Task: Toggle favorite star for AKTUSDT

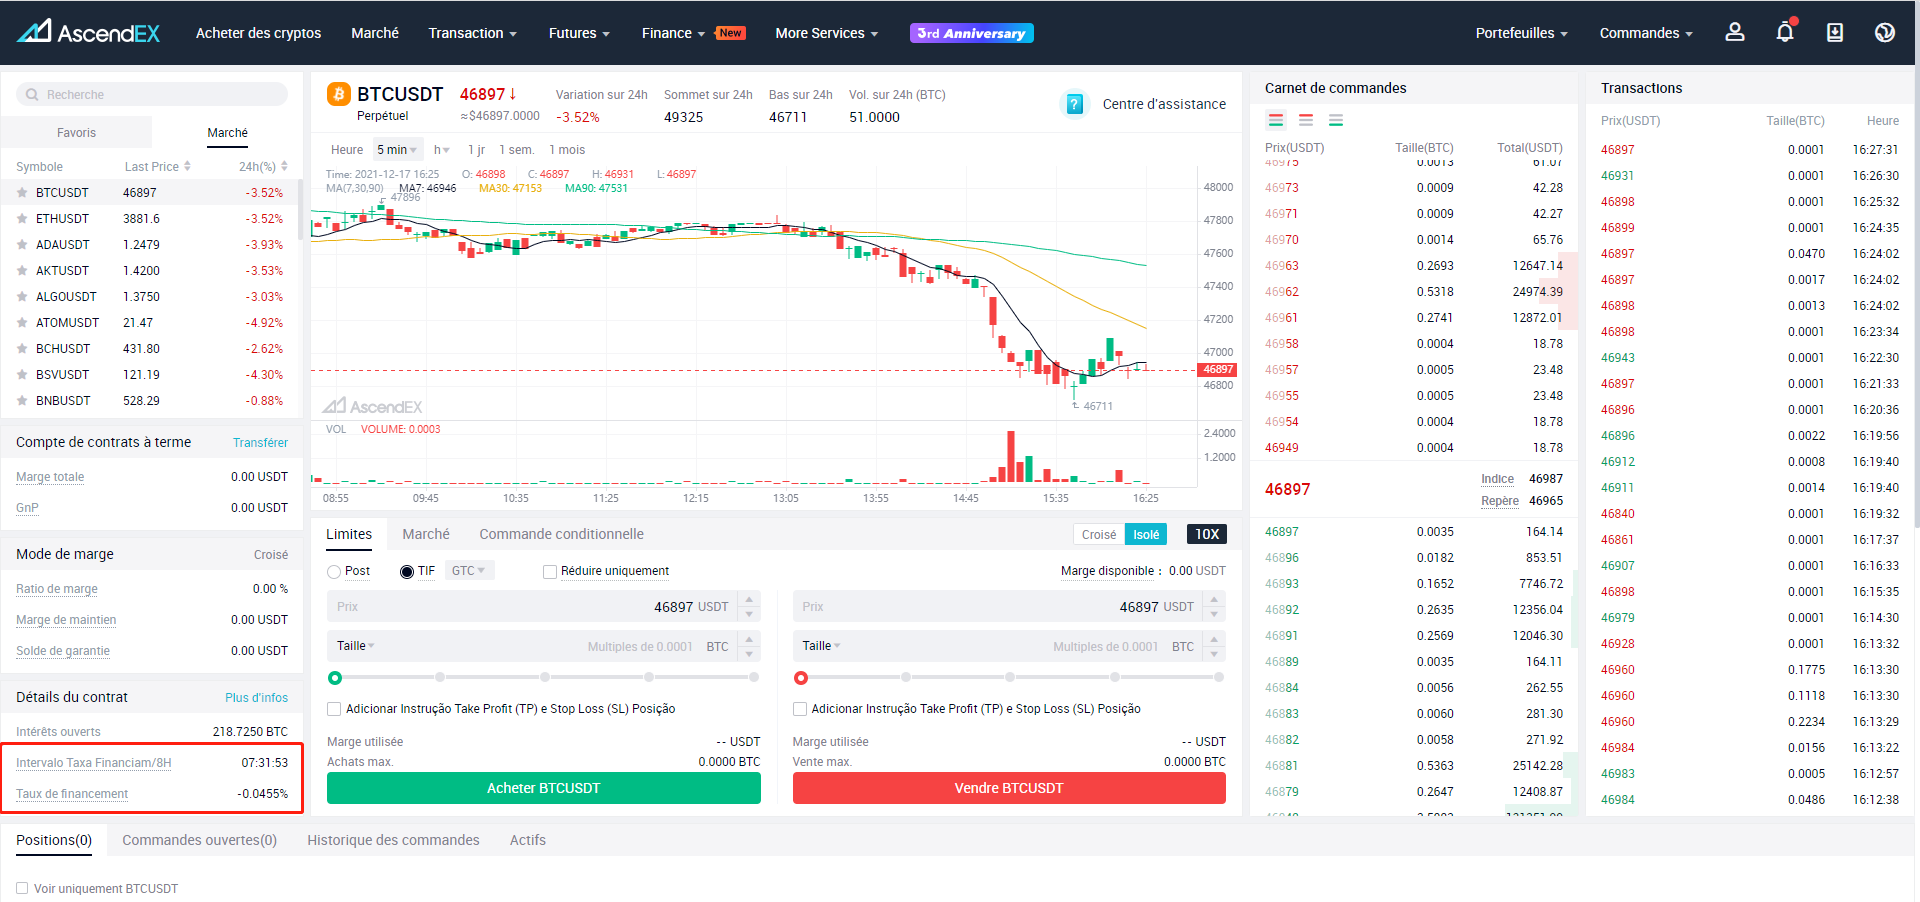Action: pyautogui.click(x=22, y=271)
